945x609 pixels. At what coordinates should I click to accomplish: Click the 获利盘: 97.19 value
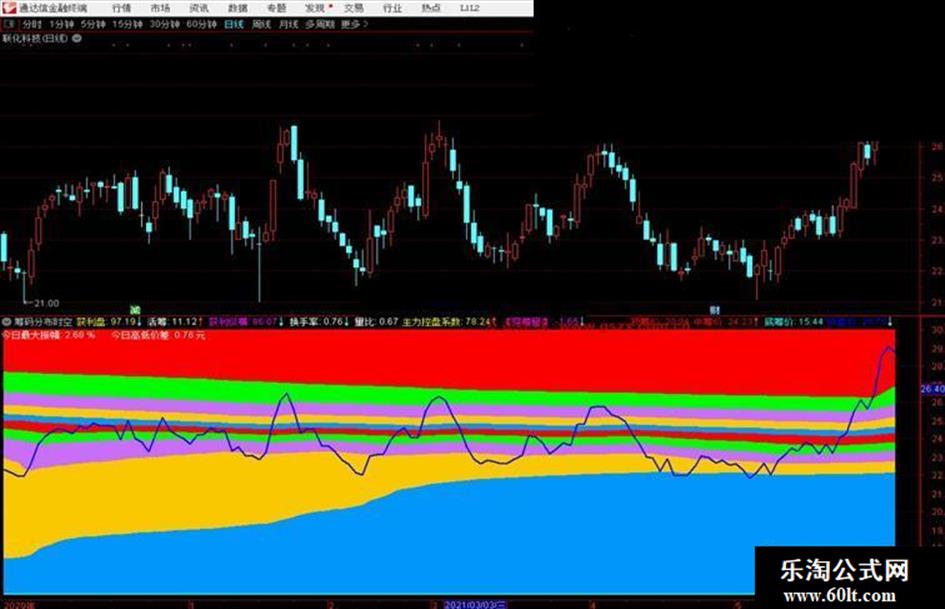[x=108, y=322]
